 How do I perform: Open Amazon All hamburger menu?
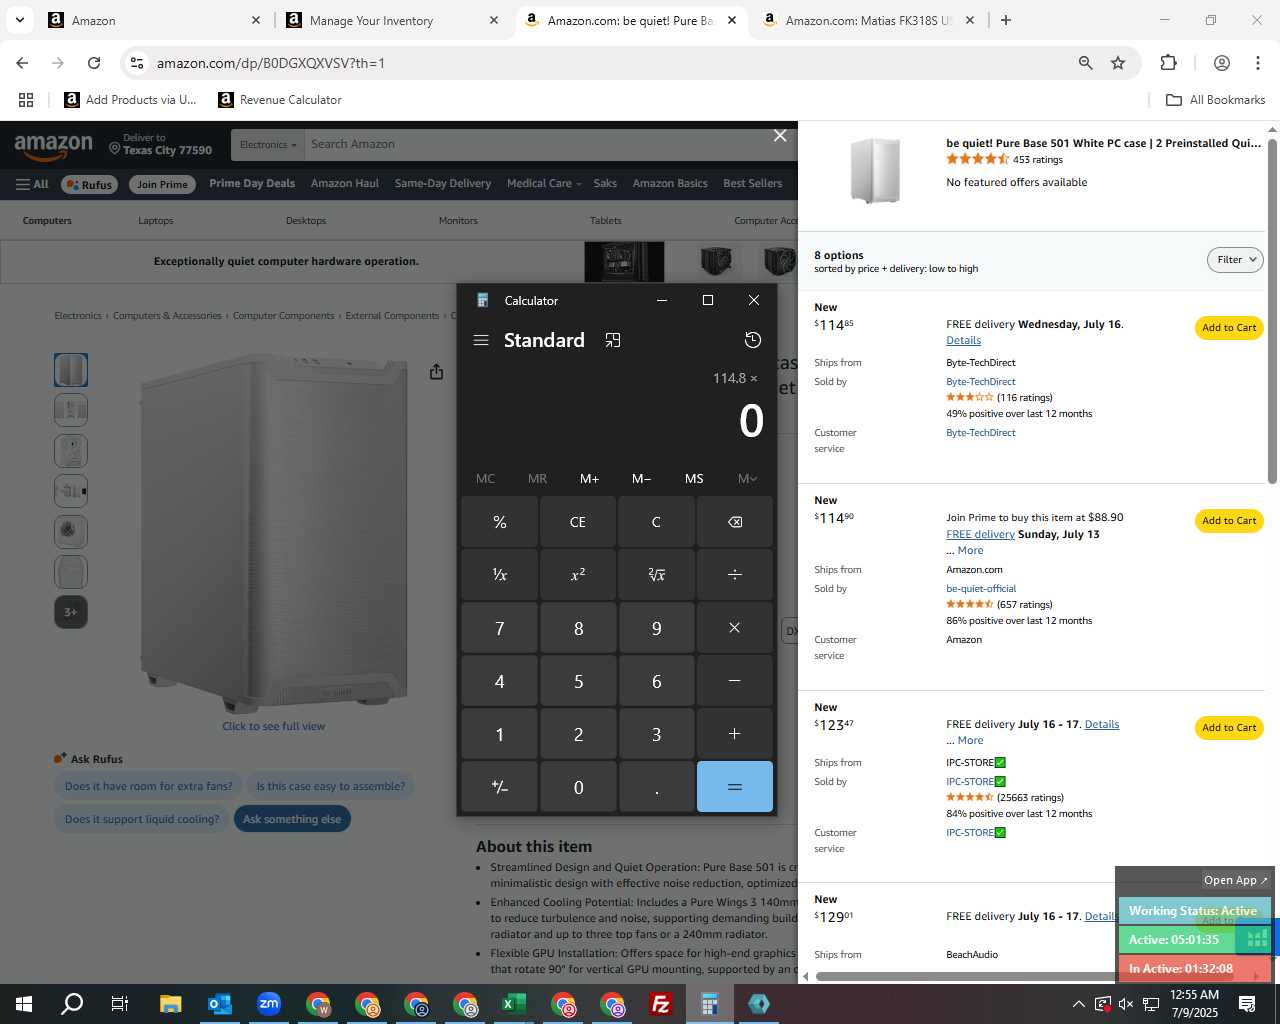32,184
